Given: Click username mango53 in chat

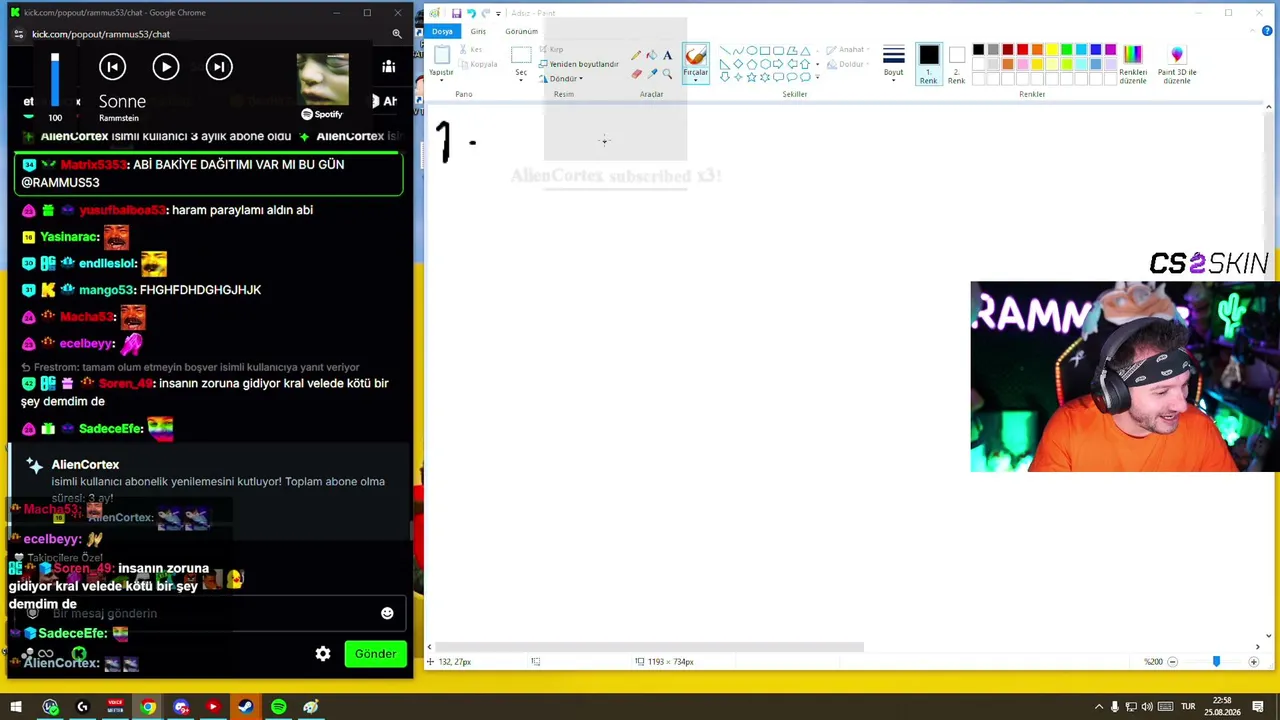Looking at the screenshot, I should point(106,290).
